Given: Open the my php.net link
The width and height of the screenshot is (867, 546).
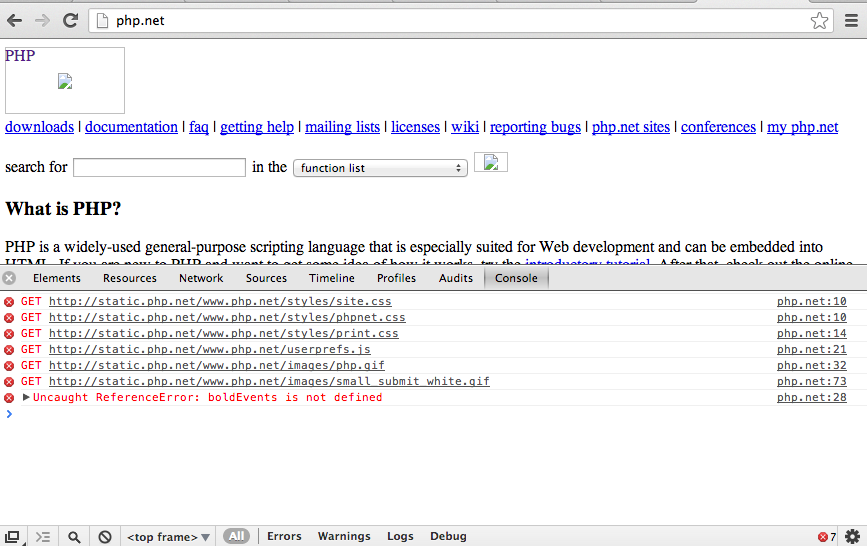Looking at the screenshot, I should pos(803,127).
